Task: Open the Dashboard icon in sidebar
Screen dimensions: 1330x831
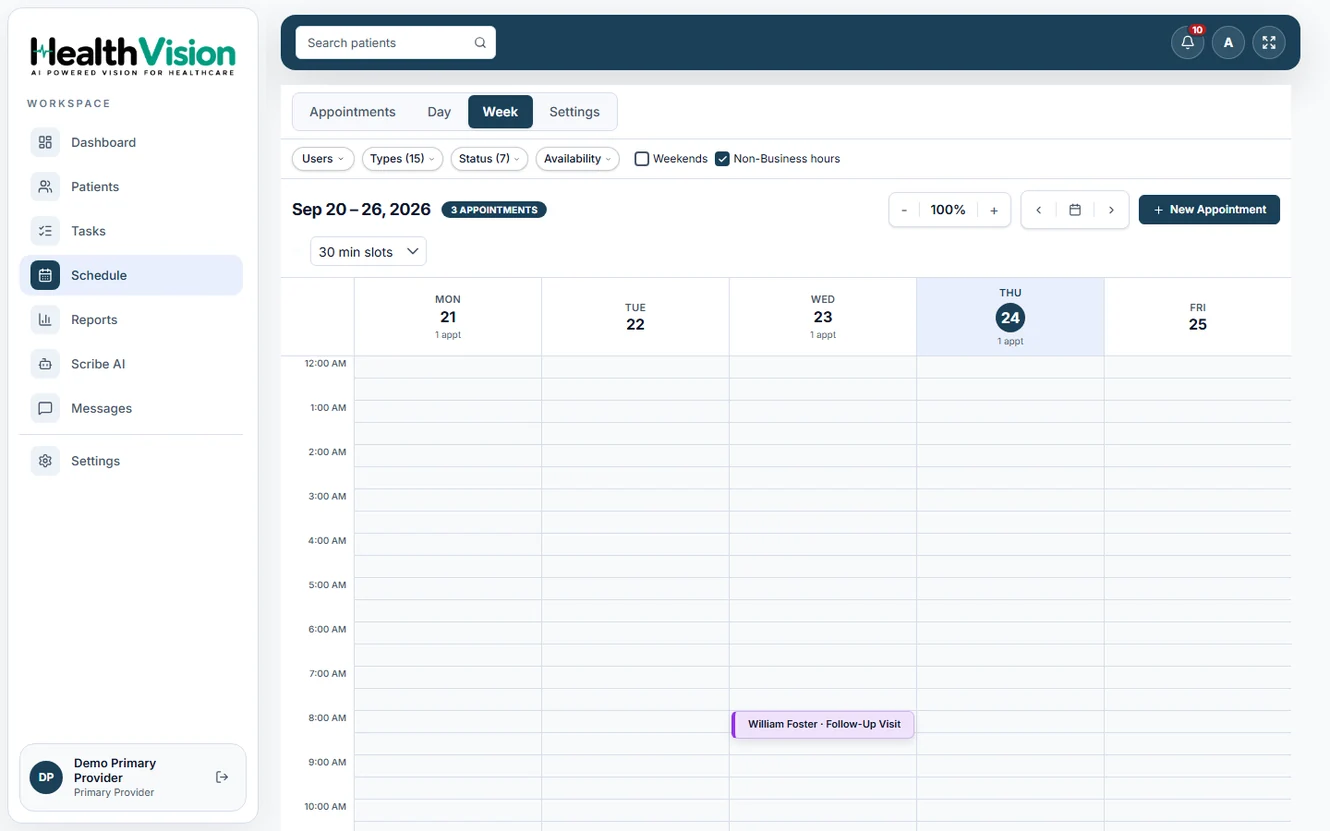Action: point(45,142)
